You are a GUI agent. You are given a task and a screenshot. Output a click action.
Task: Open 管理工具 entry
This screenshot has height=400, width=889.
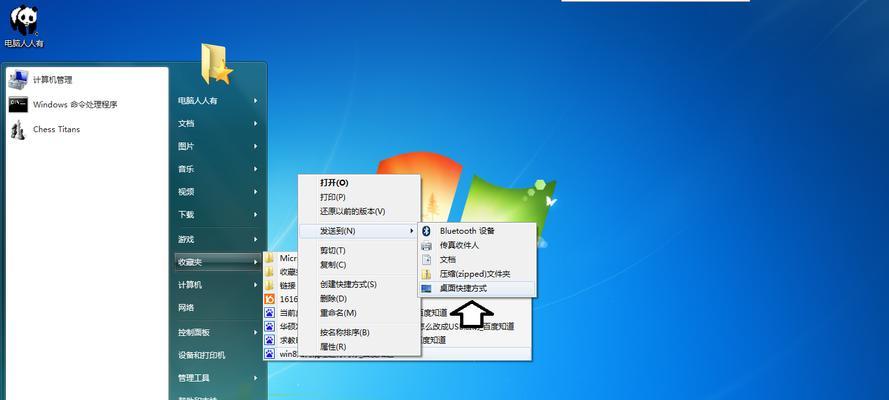(x=194, y=378)
